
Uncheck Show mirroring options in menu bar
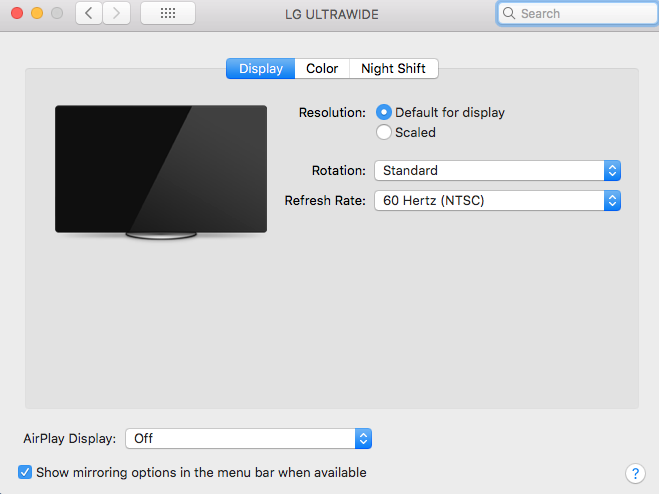[x=25, y=472]
